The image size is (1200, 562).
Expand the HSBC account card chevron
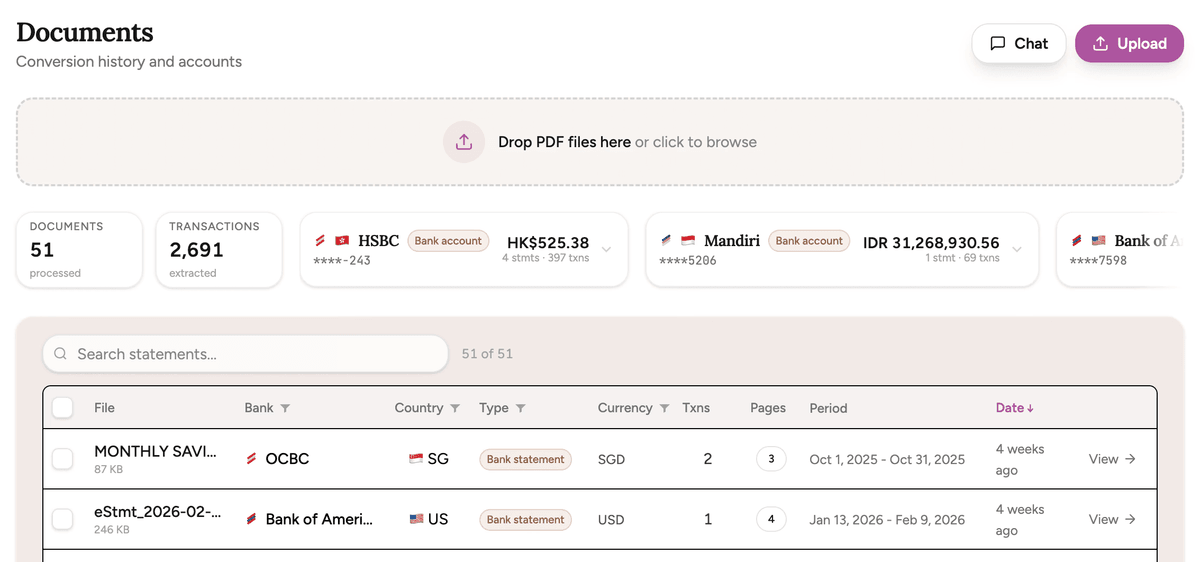(607, 249)
